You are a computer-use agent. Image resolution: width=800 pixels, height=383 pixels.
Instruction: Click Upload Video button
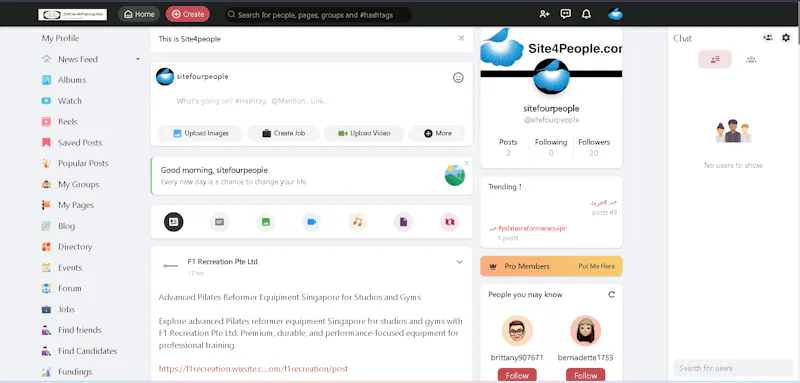pyautogui.click(x=364, y=133)
